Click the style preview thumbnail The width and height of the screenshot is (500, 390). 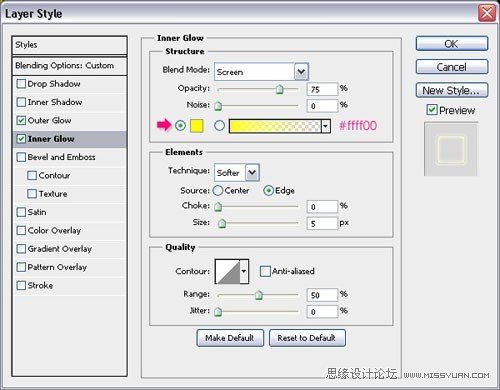[451, 149]
